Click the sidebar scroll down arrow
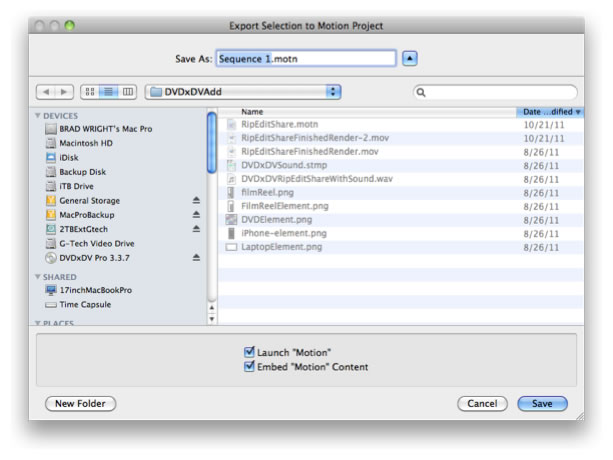 pos(212,319)
